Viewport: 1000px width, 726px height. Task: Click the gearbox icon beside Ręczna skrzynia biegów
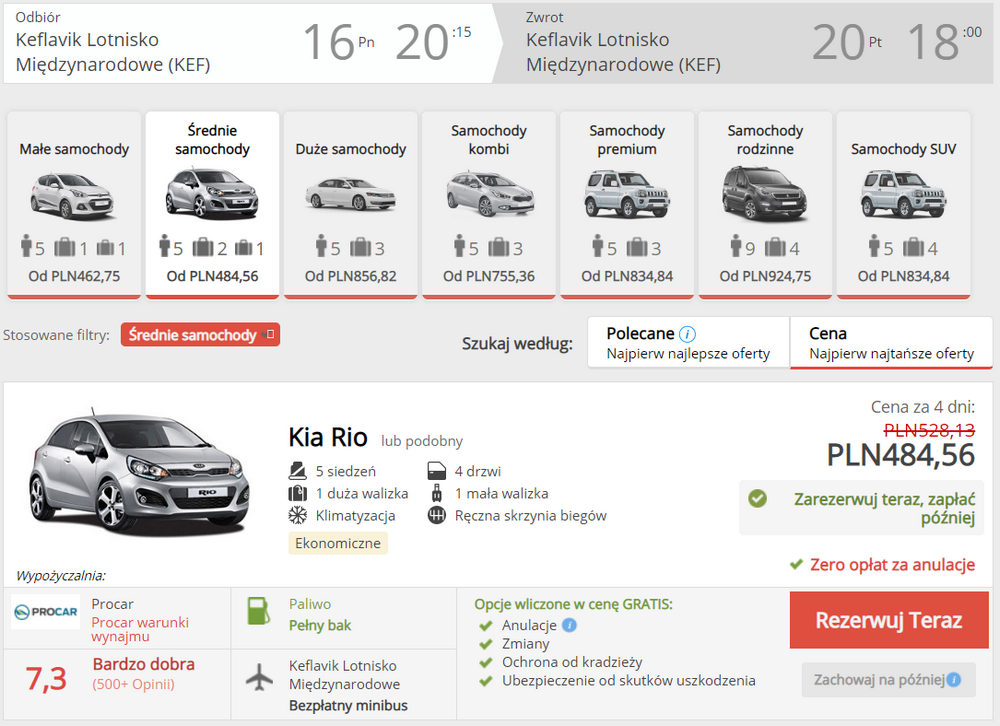point(437,515)
